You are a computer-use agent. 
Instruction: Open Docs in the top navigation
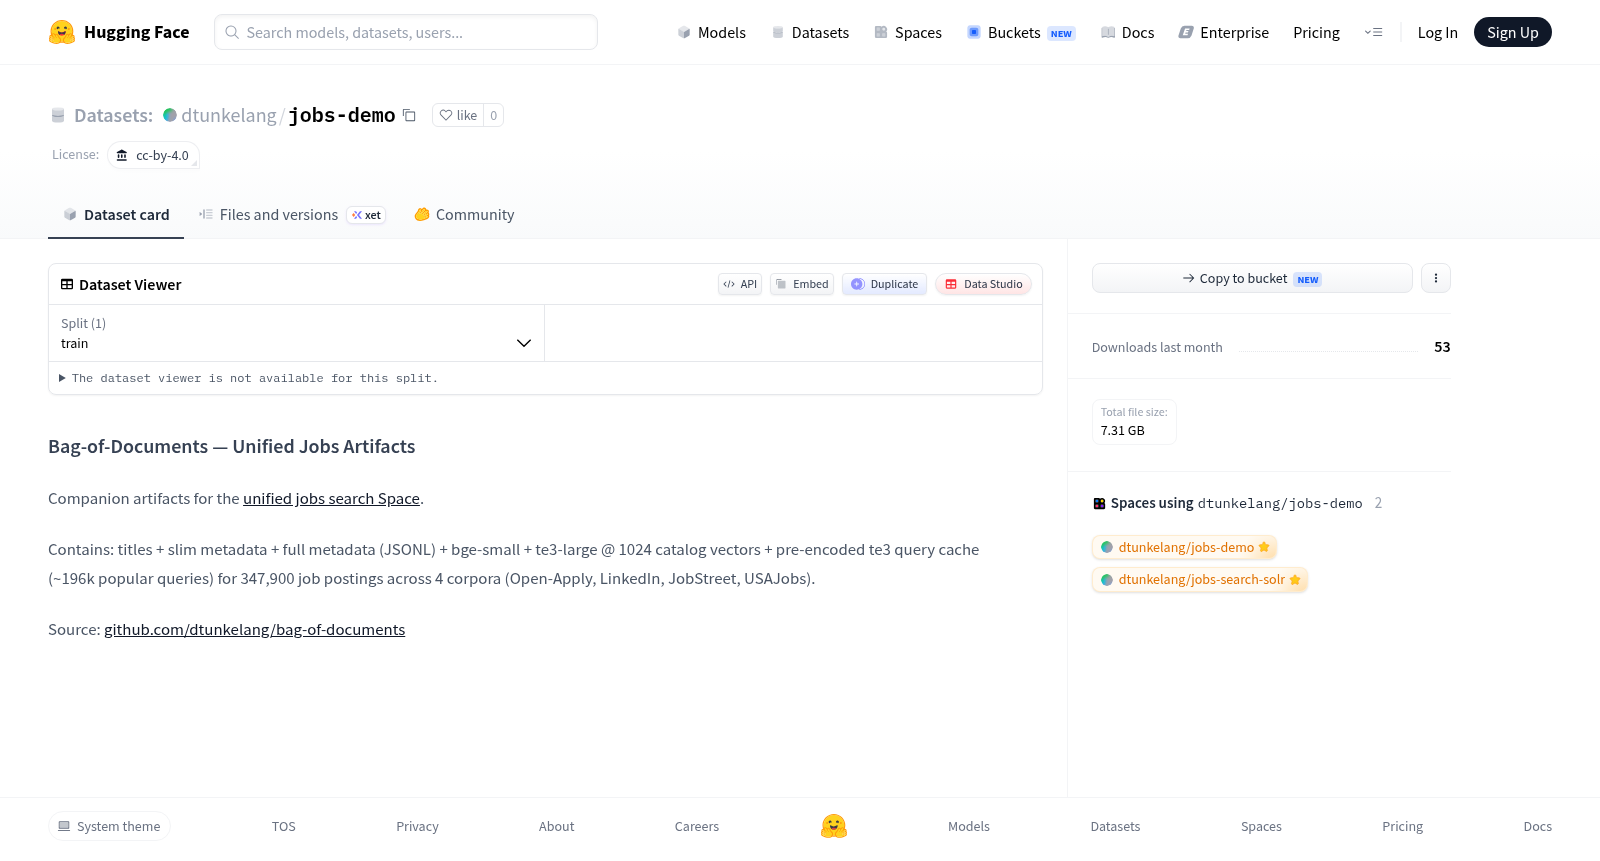1127,32
